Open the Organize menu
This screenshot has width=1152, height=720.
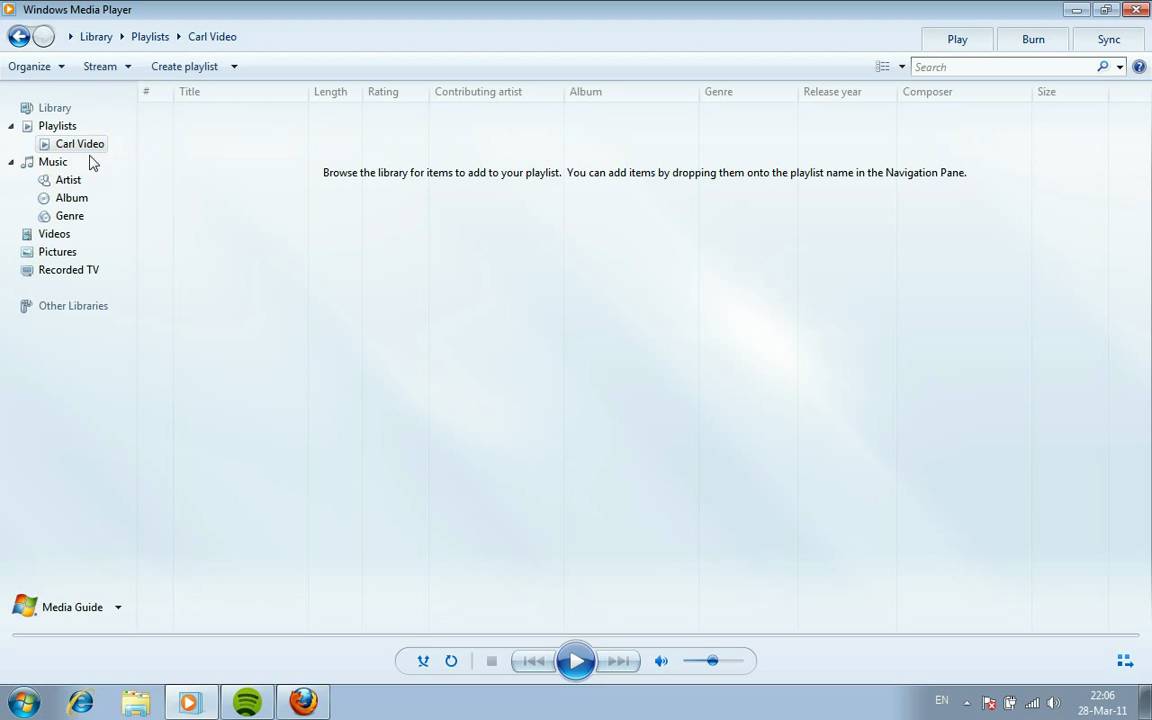[x=36, y=66]
